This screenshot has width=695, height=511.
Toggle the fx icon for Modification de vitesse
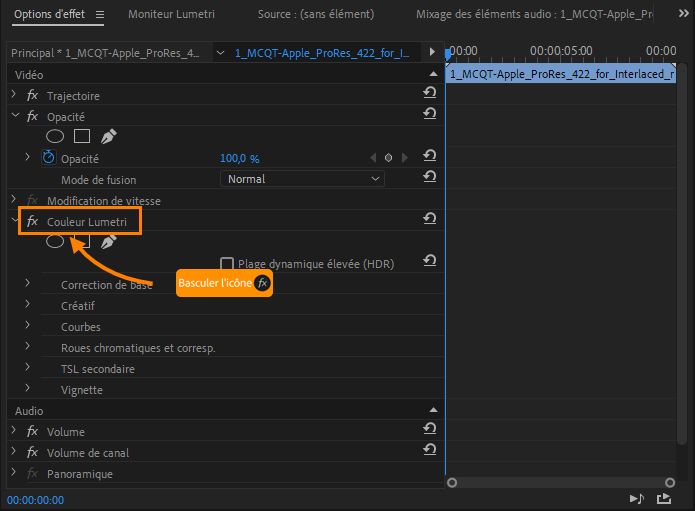click(x=32, y=200)
